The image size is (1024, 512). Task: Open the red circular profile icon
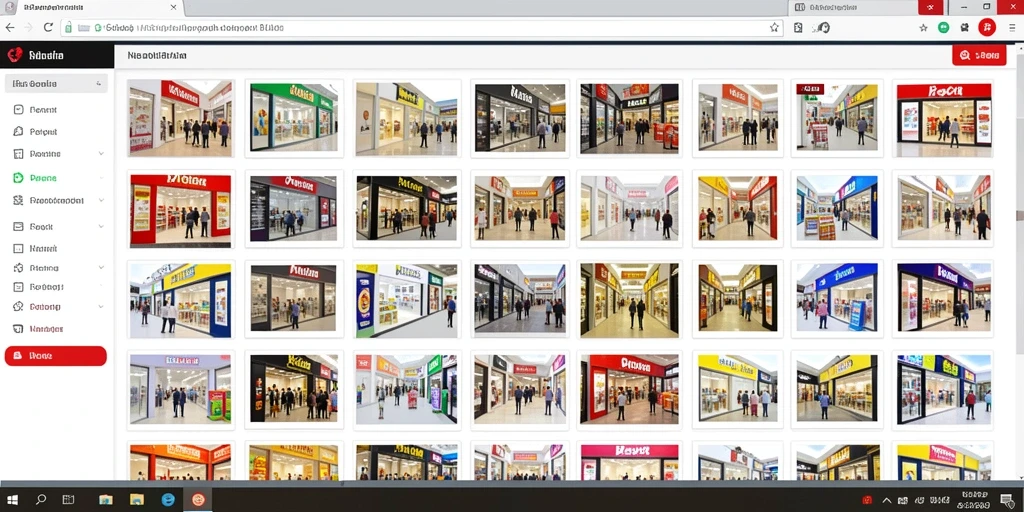click(986, 27)
